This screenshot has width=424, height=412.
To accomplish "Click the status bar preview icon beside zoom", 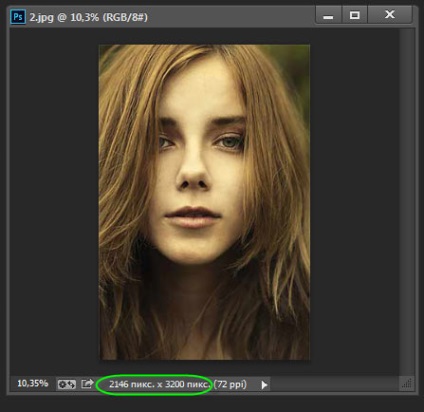I will click(x=67, y=385).
